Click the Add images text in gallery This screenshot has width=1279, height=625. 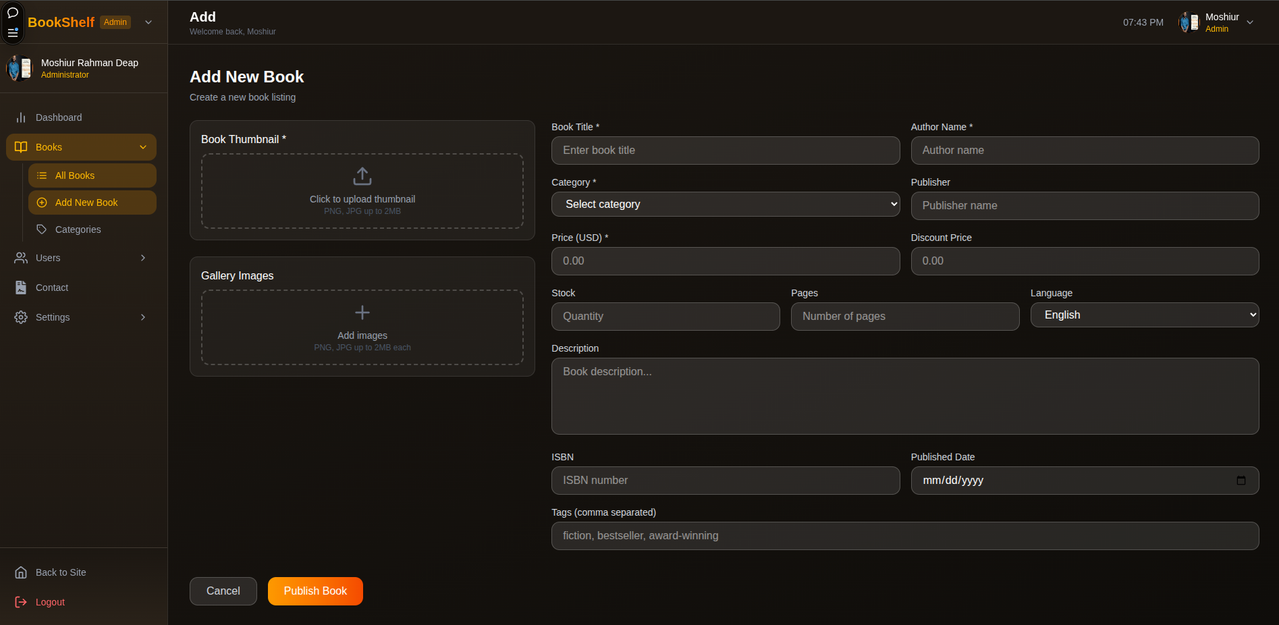[362, 336]
